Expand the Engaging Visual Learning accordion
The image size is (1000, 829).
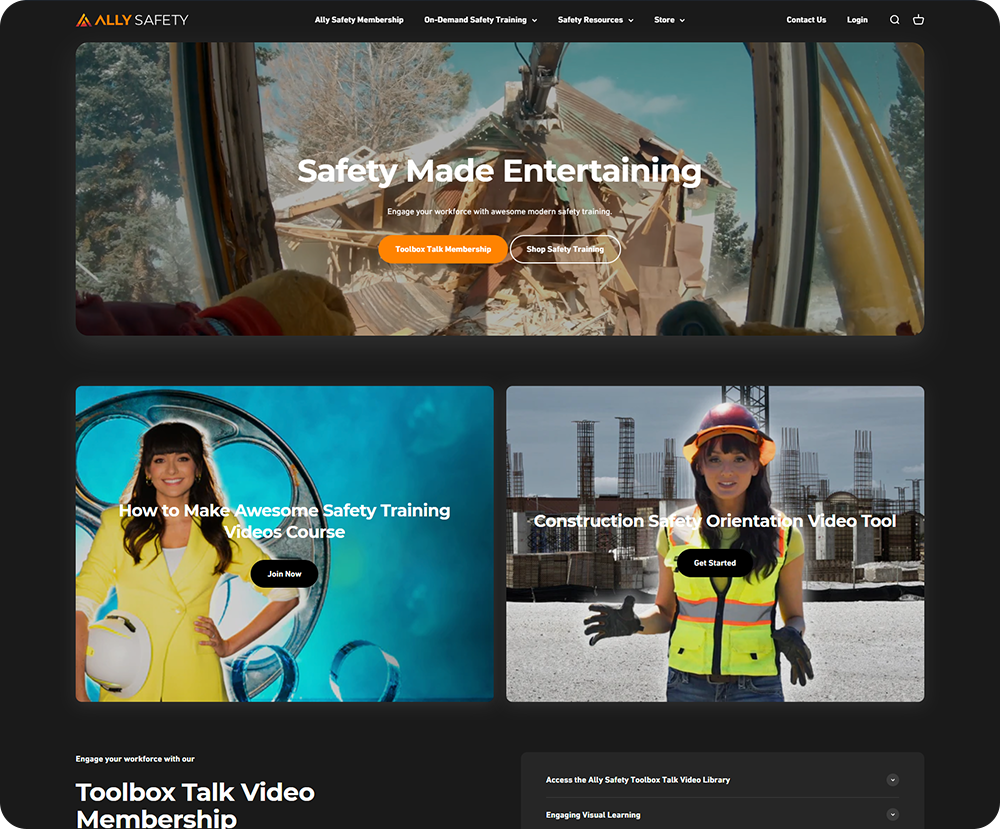click(723, 815)
